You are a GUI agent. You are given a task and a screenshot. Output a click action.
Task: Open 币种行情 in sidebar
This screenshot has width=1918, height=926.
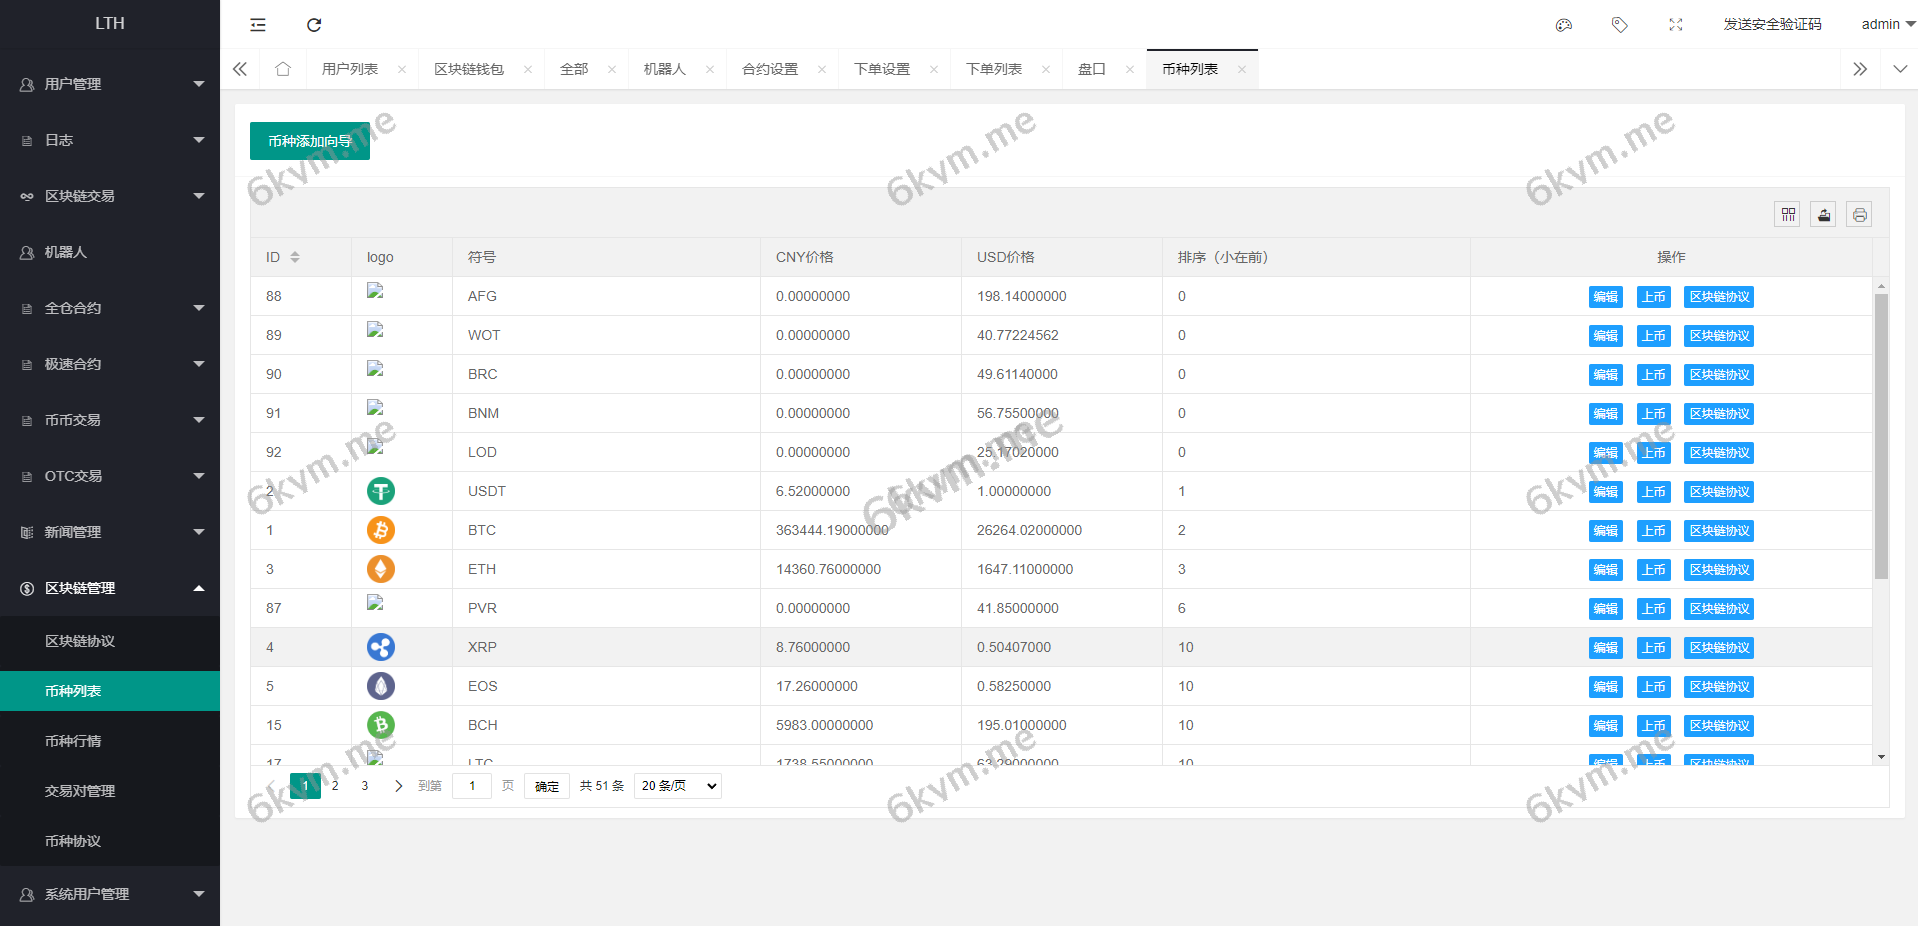(x=73, y=741)
